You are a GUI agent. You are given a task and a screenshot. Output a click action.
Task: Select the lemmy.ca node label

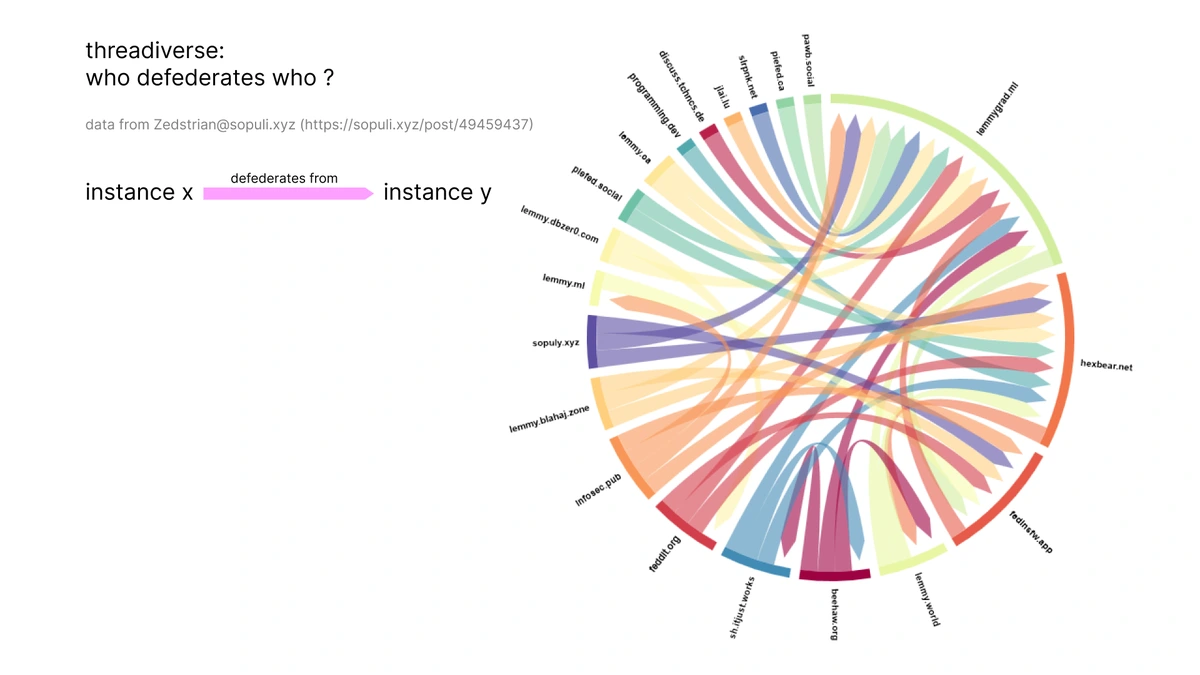tap(635, 148)
